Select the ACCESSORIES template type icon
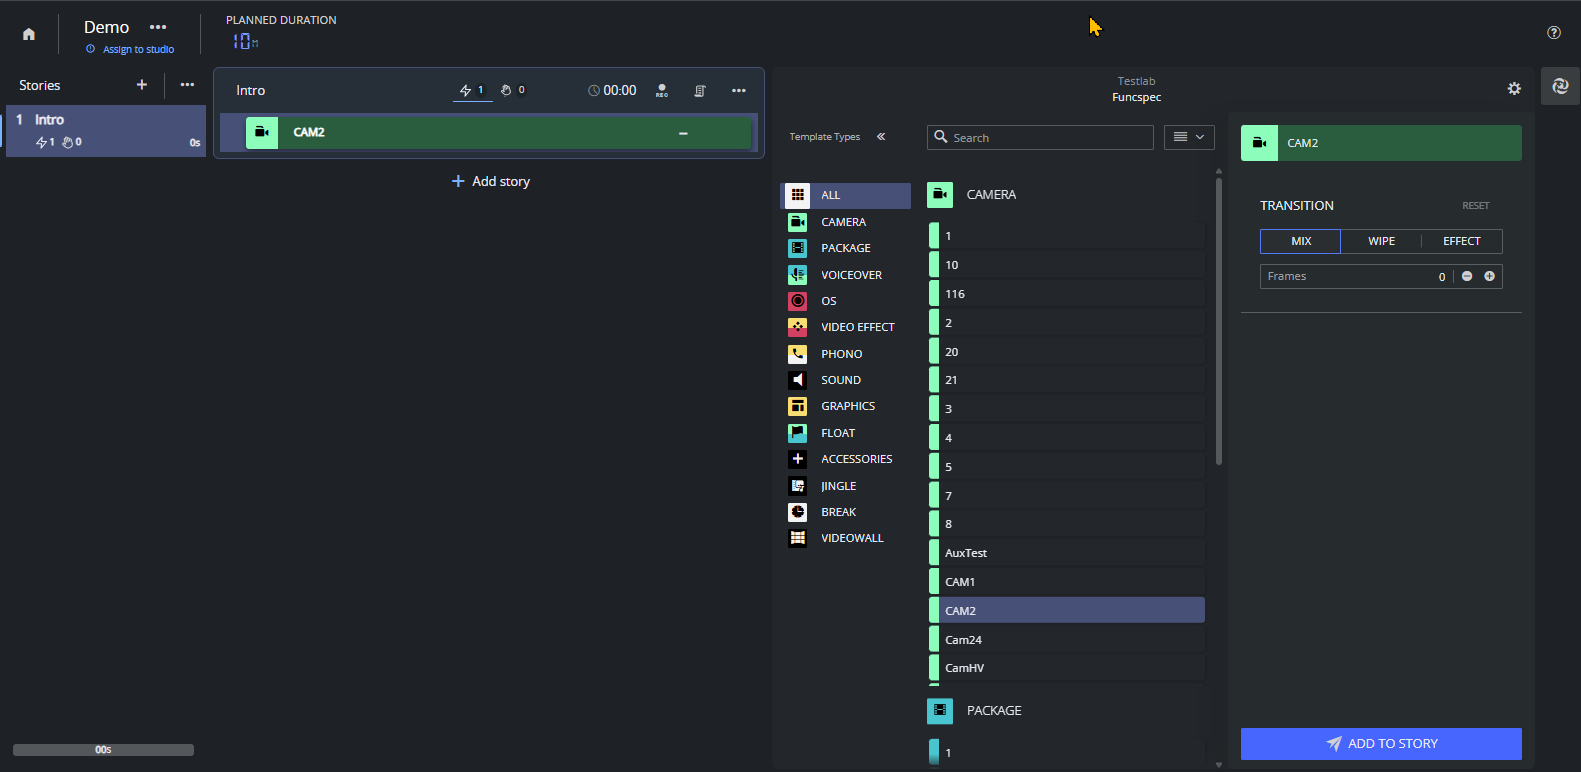The width and height of the screenshot is (1581, 772). coord(797,459)
